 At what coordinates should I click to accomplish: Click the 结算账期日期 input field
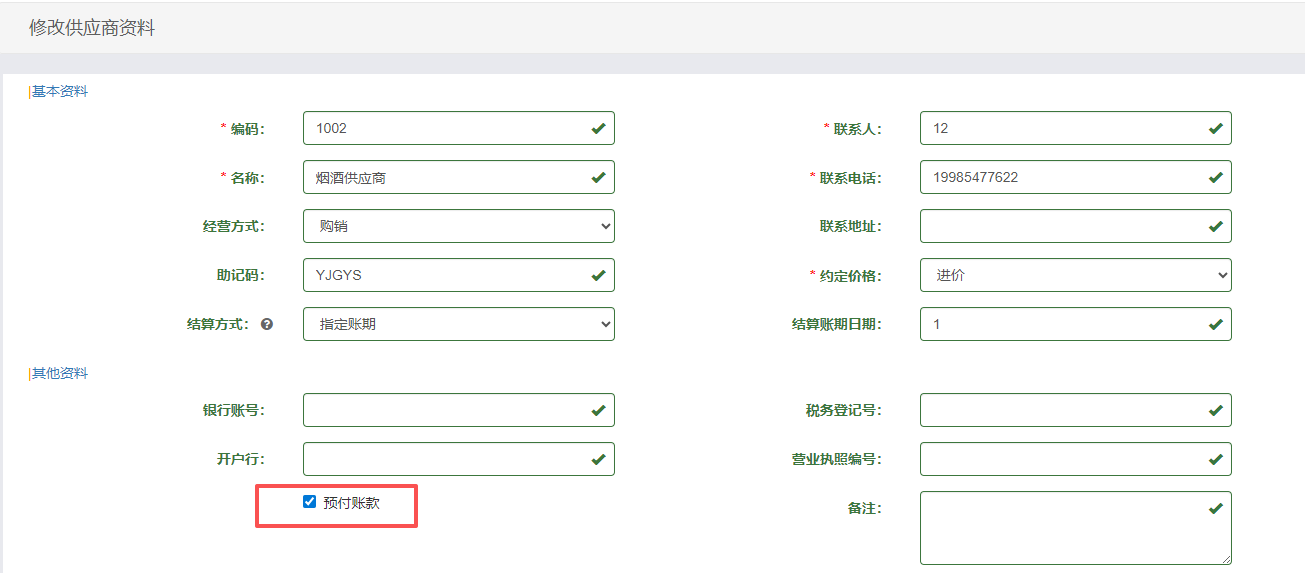click(x=1060, y=324)
